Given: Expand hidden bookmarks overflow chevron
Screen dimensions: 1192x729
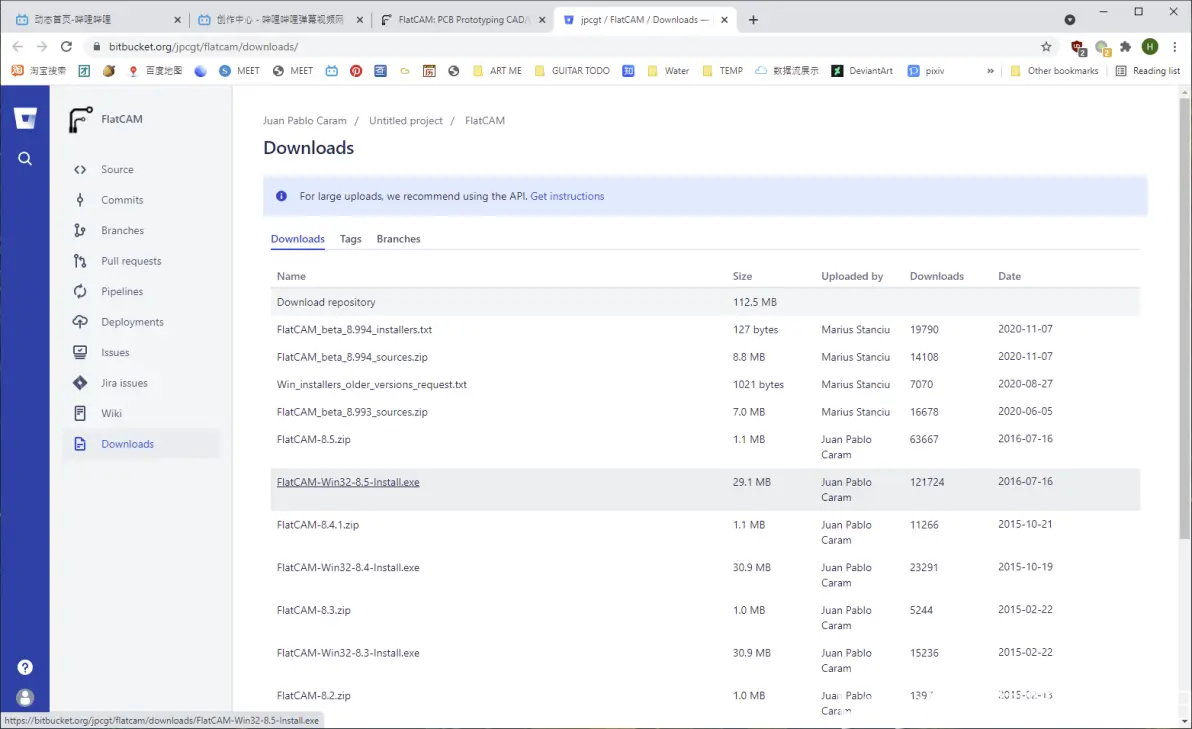Looking at the screenshot, I should [x=990, y=71].
